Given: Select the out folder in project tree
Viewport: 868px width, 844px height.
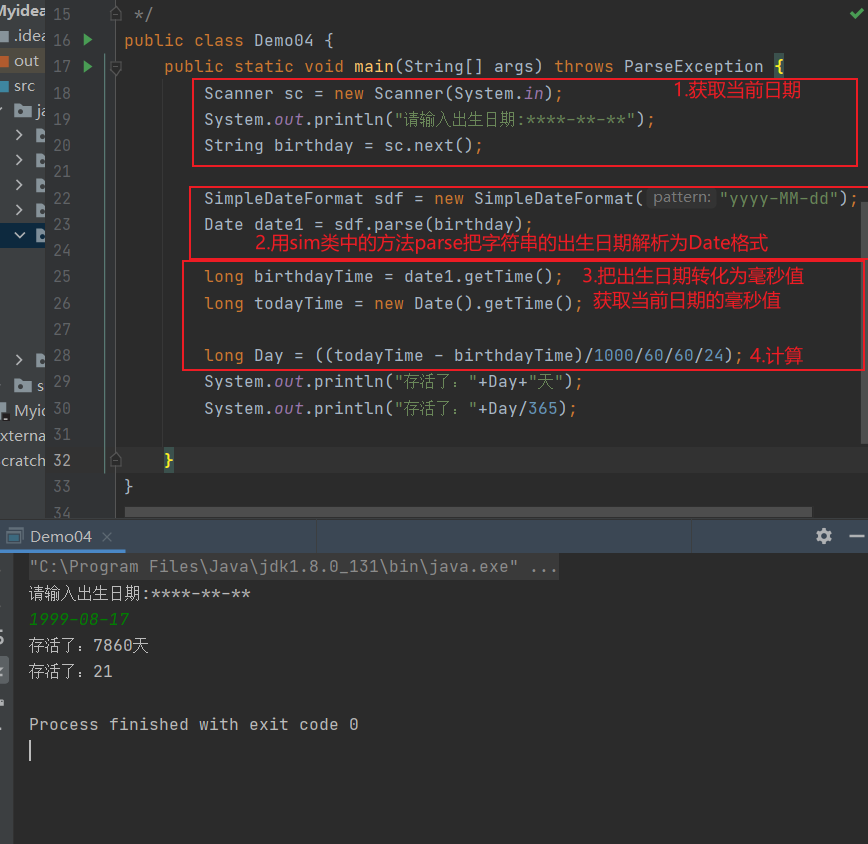Looking at the screenshot, I should (22, 61).
